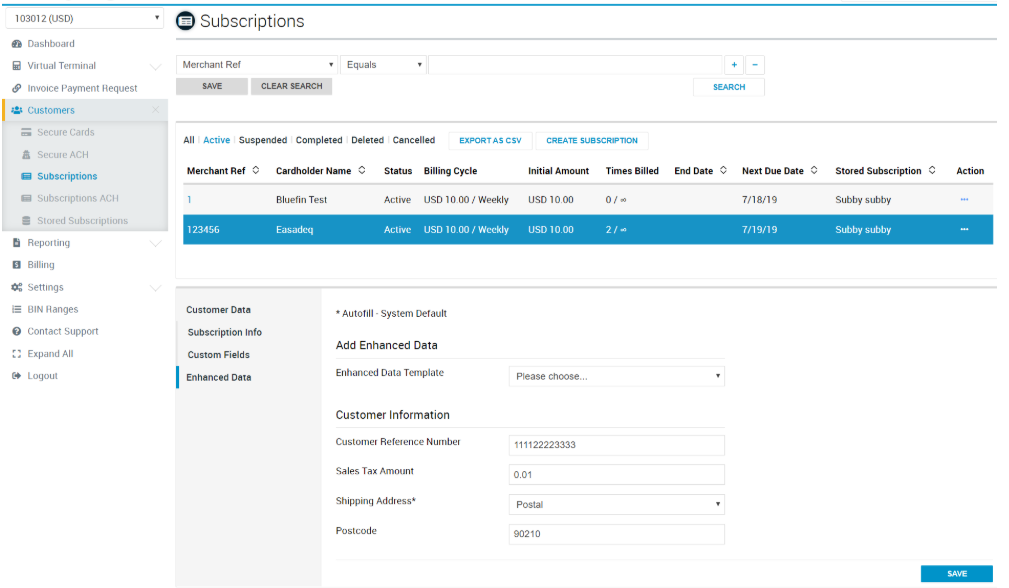Add search filter with plus button
The width and height of the screenshot is (1009, 588).
click(734, 65)
